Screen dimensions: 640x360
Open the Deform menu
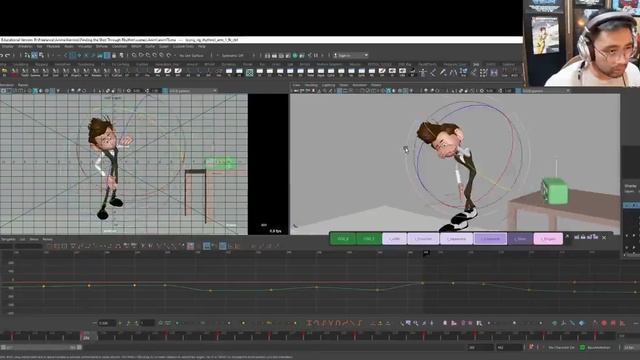102,47
